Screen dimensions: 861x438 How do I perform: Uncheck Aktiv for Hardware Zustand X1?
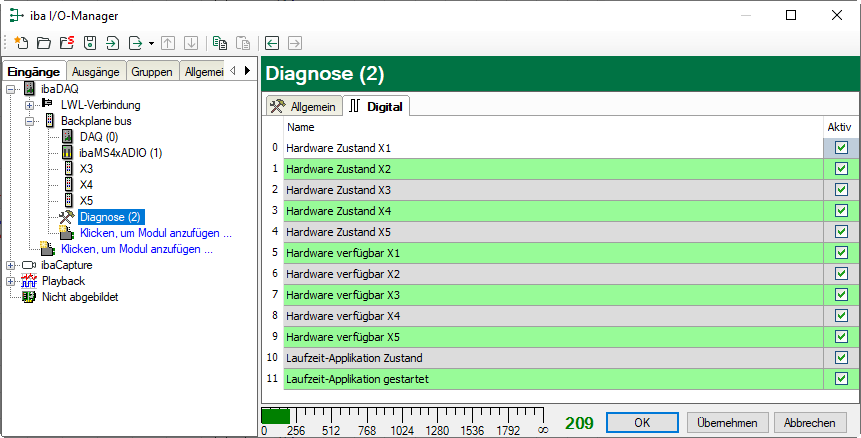[x=841, y=148]
